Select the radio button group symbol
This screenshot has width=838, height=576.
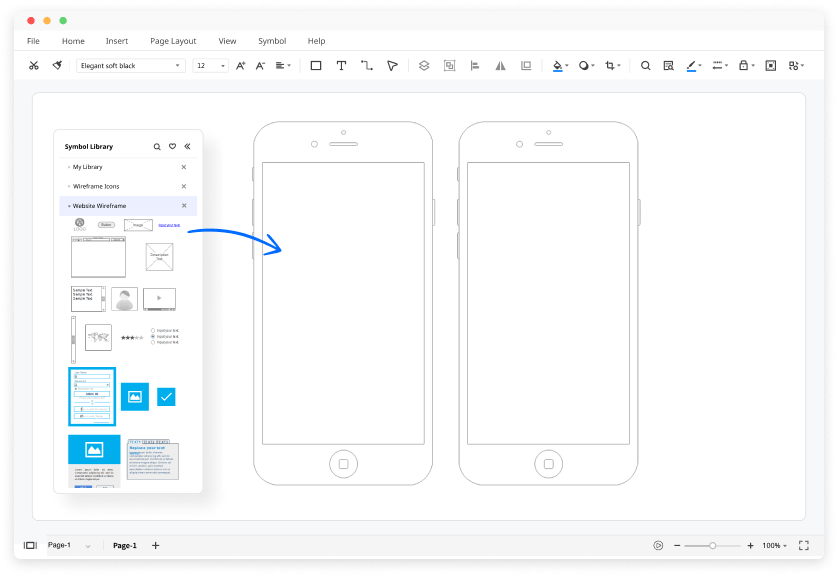165,337
